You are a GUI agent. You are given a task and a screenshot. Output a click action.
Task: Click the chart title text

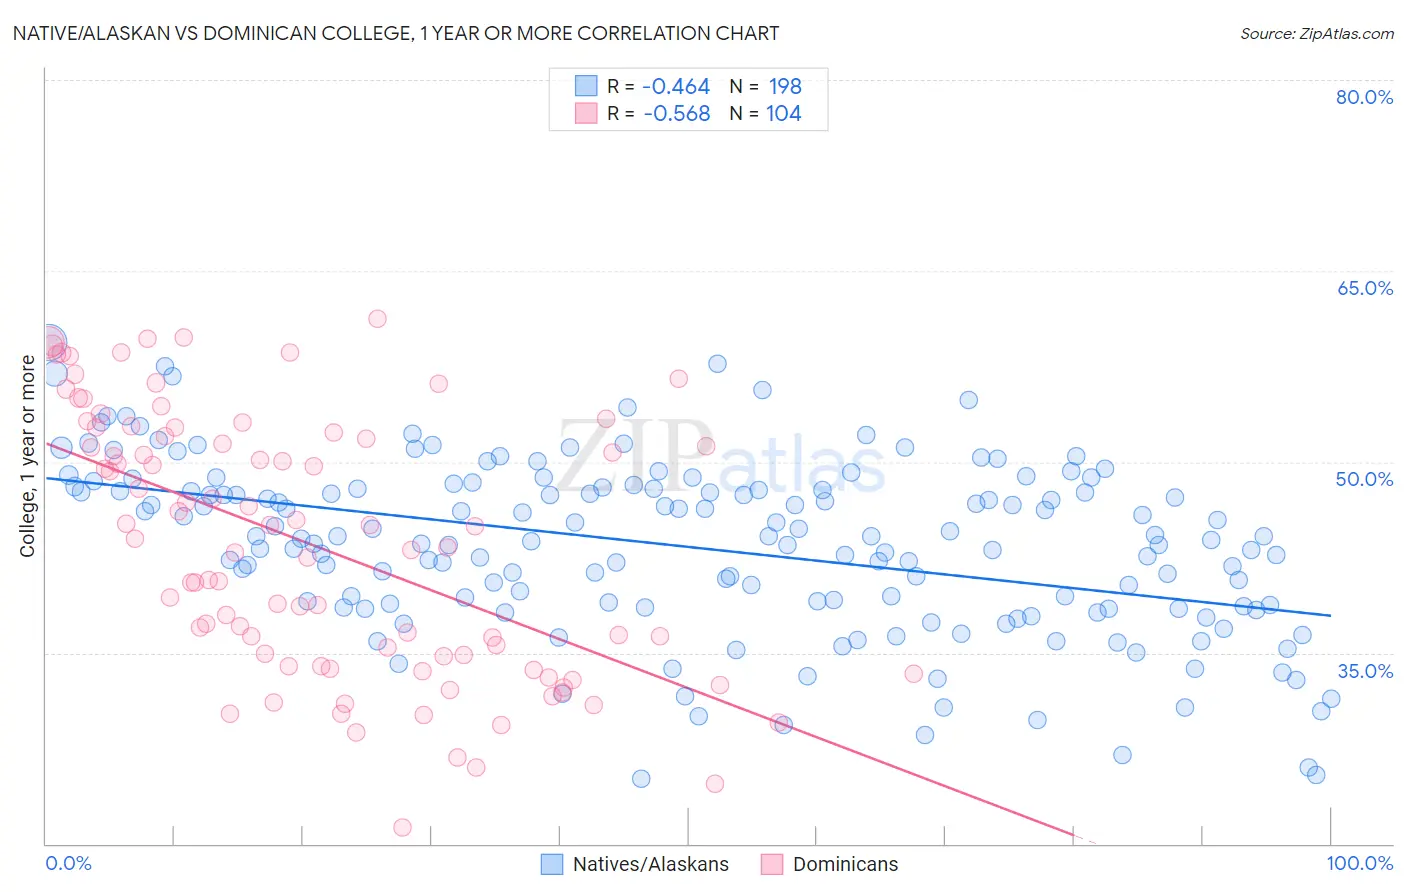pos(397,33)
